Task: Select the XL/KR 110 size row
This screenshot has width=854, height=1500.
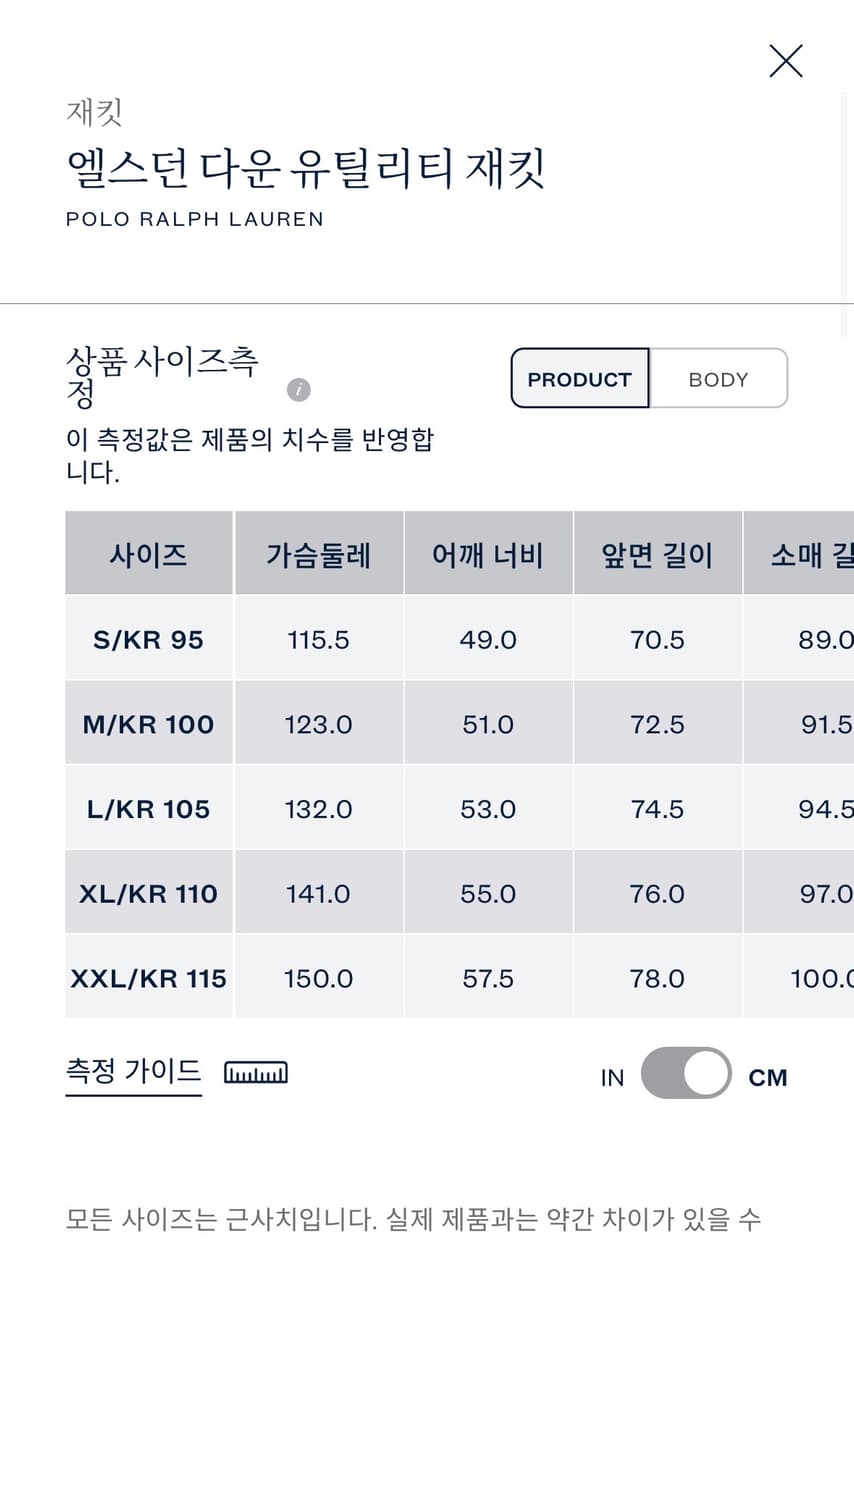Action: 148,892
